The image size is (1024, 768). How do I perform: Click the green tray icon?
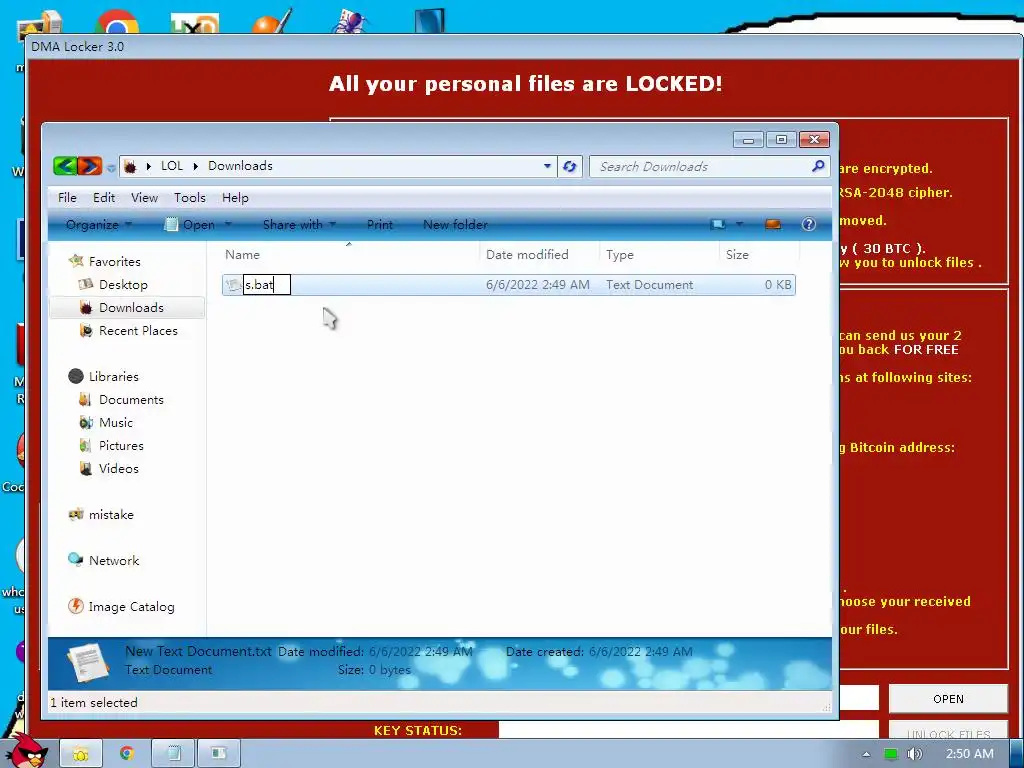(x=890, y=754)
